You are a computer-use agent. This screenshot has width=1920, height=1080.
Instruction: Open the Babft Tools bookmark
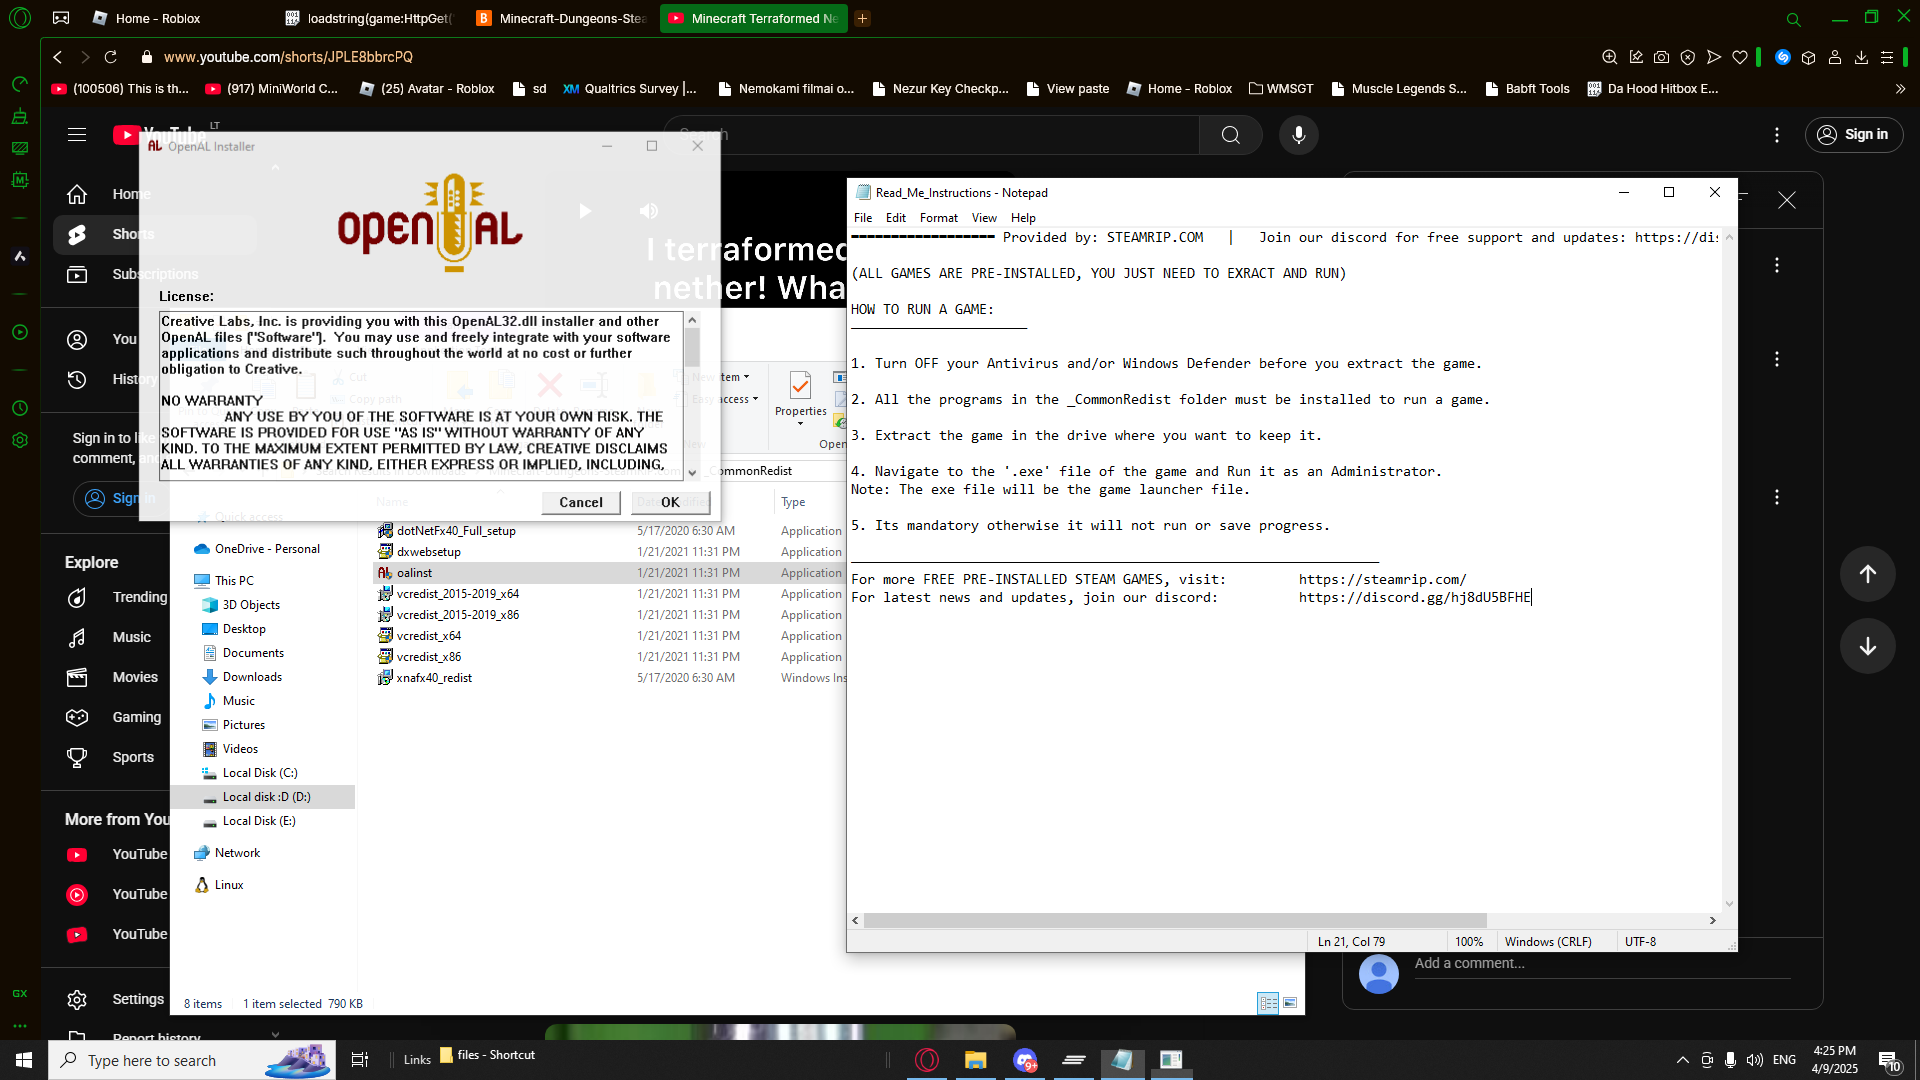pyautogui.click(x=1527, y=89)
